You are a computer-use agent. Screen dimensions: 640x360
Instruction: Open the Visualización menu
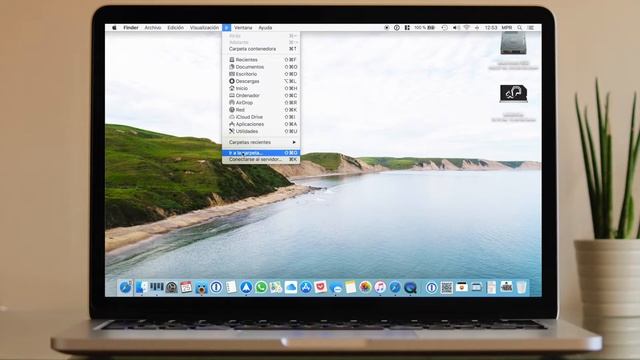(x=204, y=28)
